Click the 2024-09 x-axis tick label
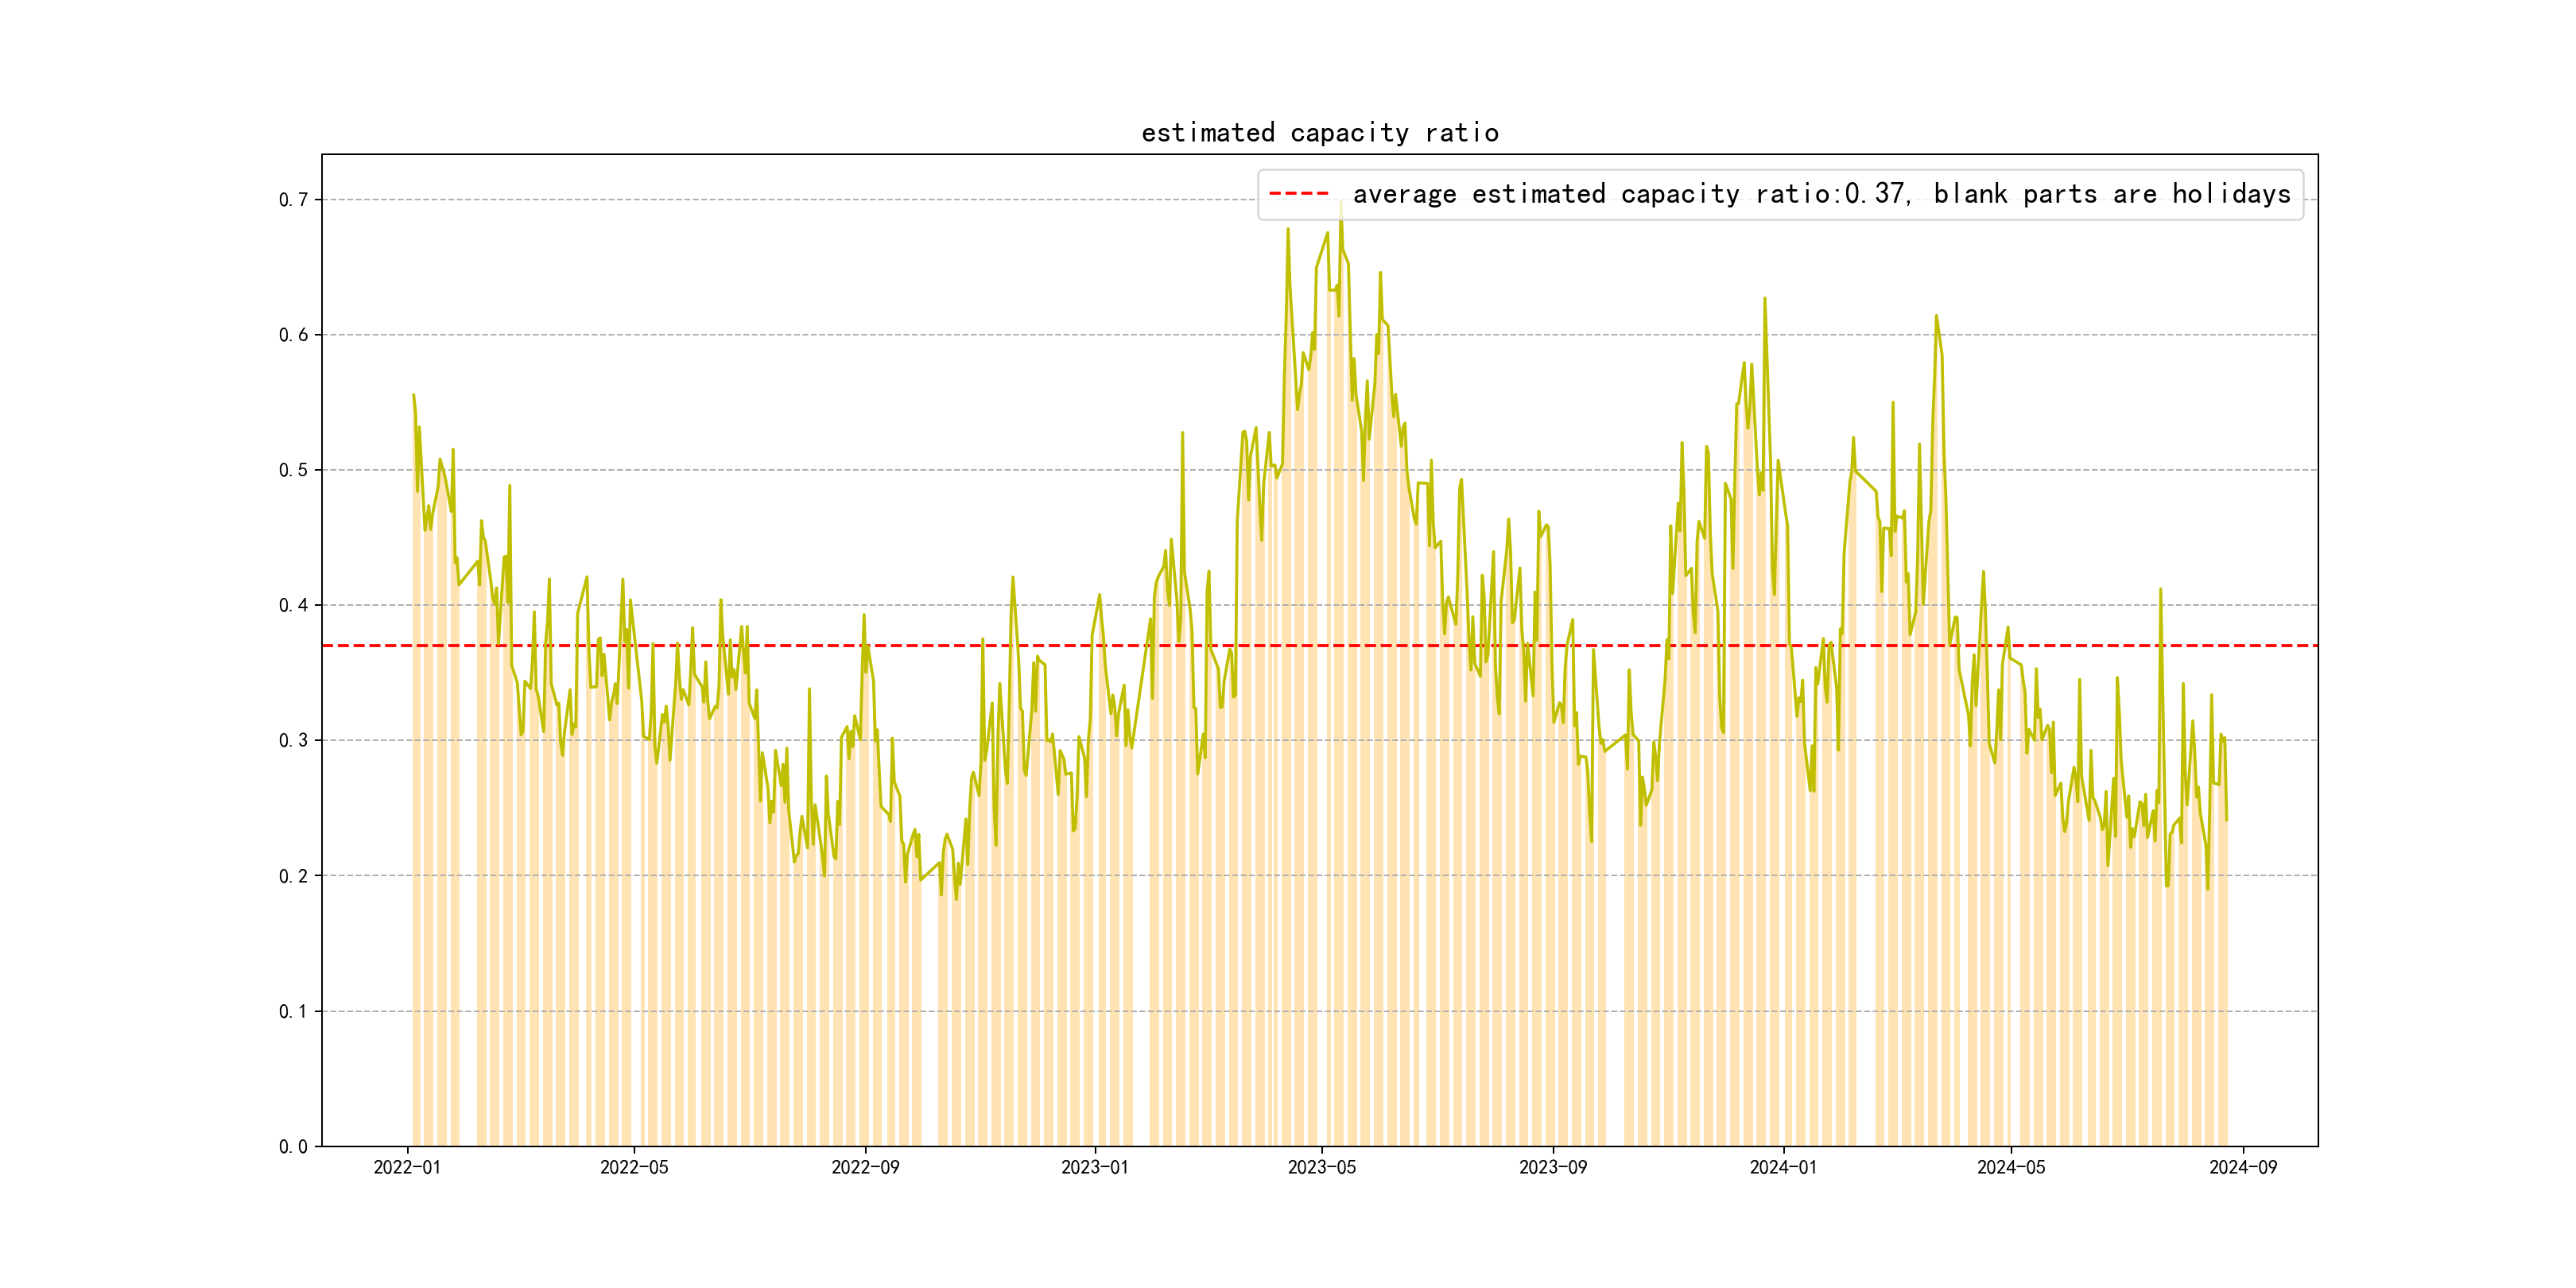Viewport: 2576px width, 1288px height. coord(2242,1167)
